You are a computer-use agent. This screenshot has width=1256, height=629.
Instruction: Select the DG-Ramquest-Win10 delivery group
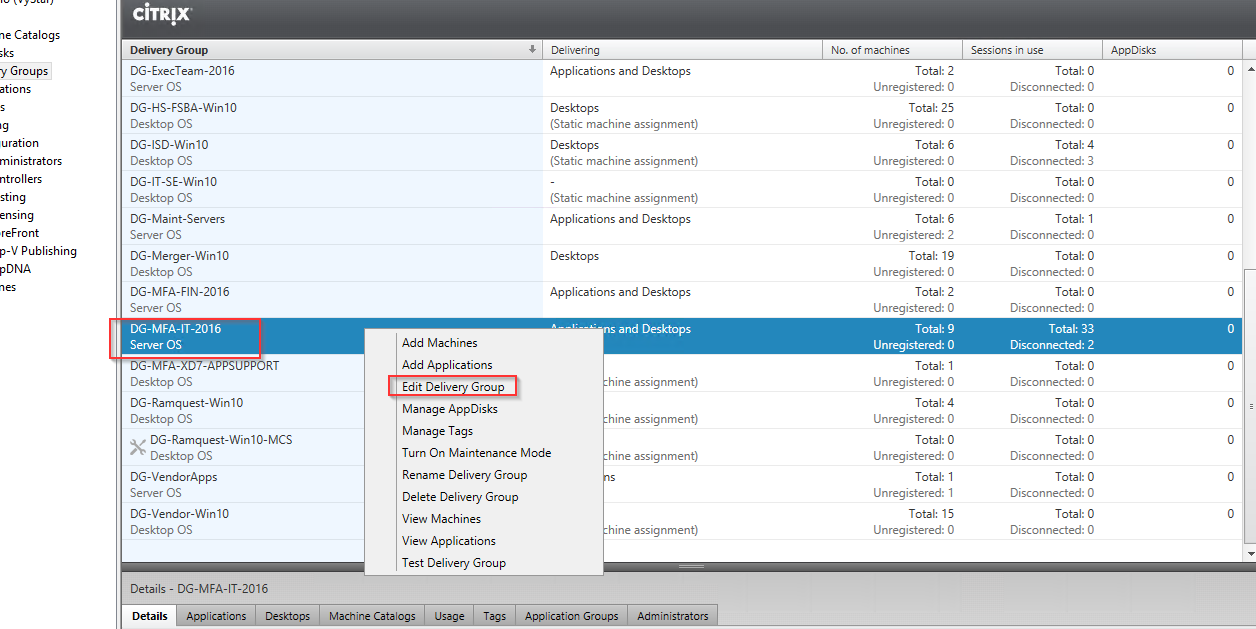point(682,411)
